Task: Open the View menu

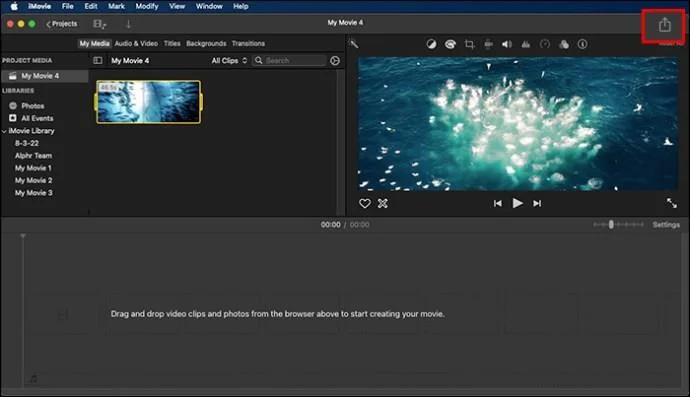Action: pyautogui.click(x=177, y=6)
